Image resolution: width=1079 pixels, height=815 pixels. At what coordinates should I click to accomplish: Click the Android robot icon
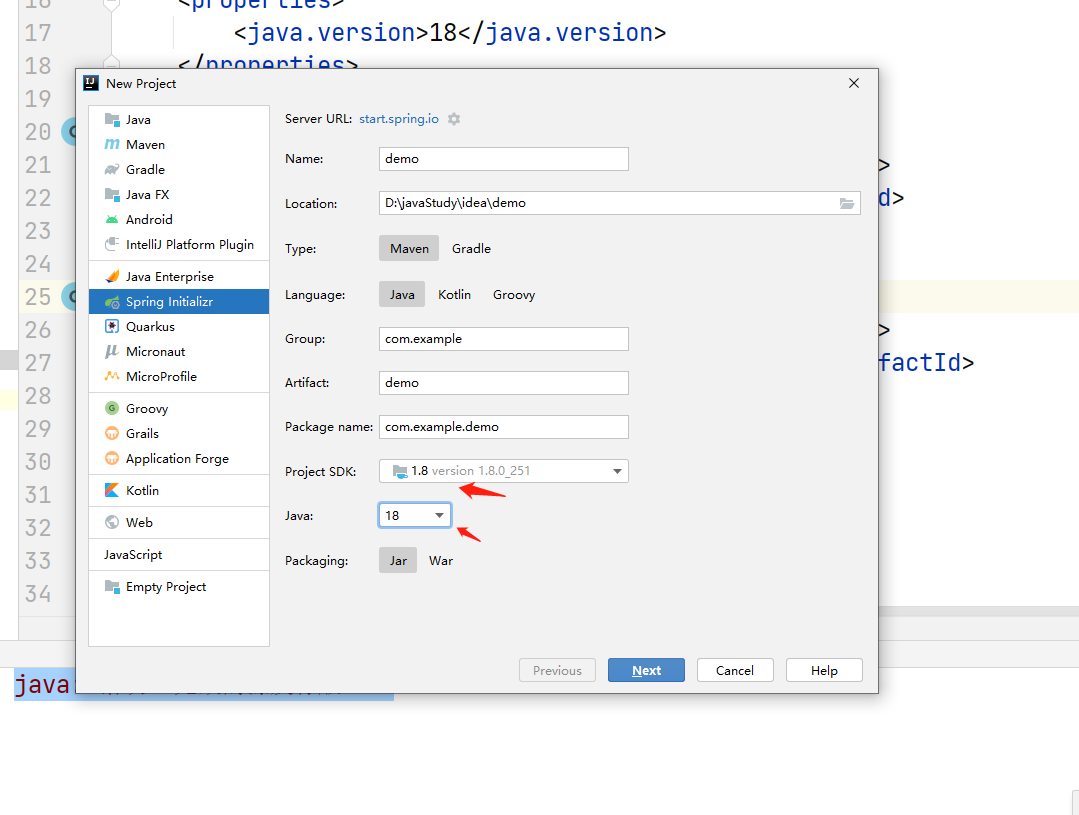pyautogui.click(x=111, y=220)
